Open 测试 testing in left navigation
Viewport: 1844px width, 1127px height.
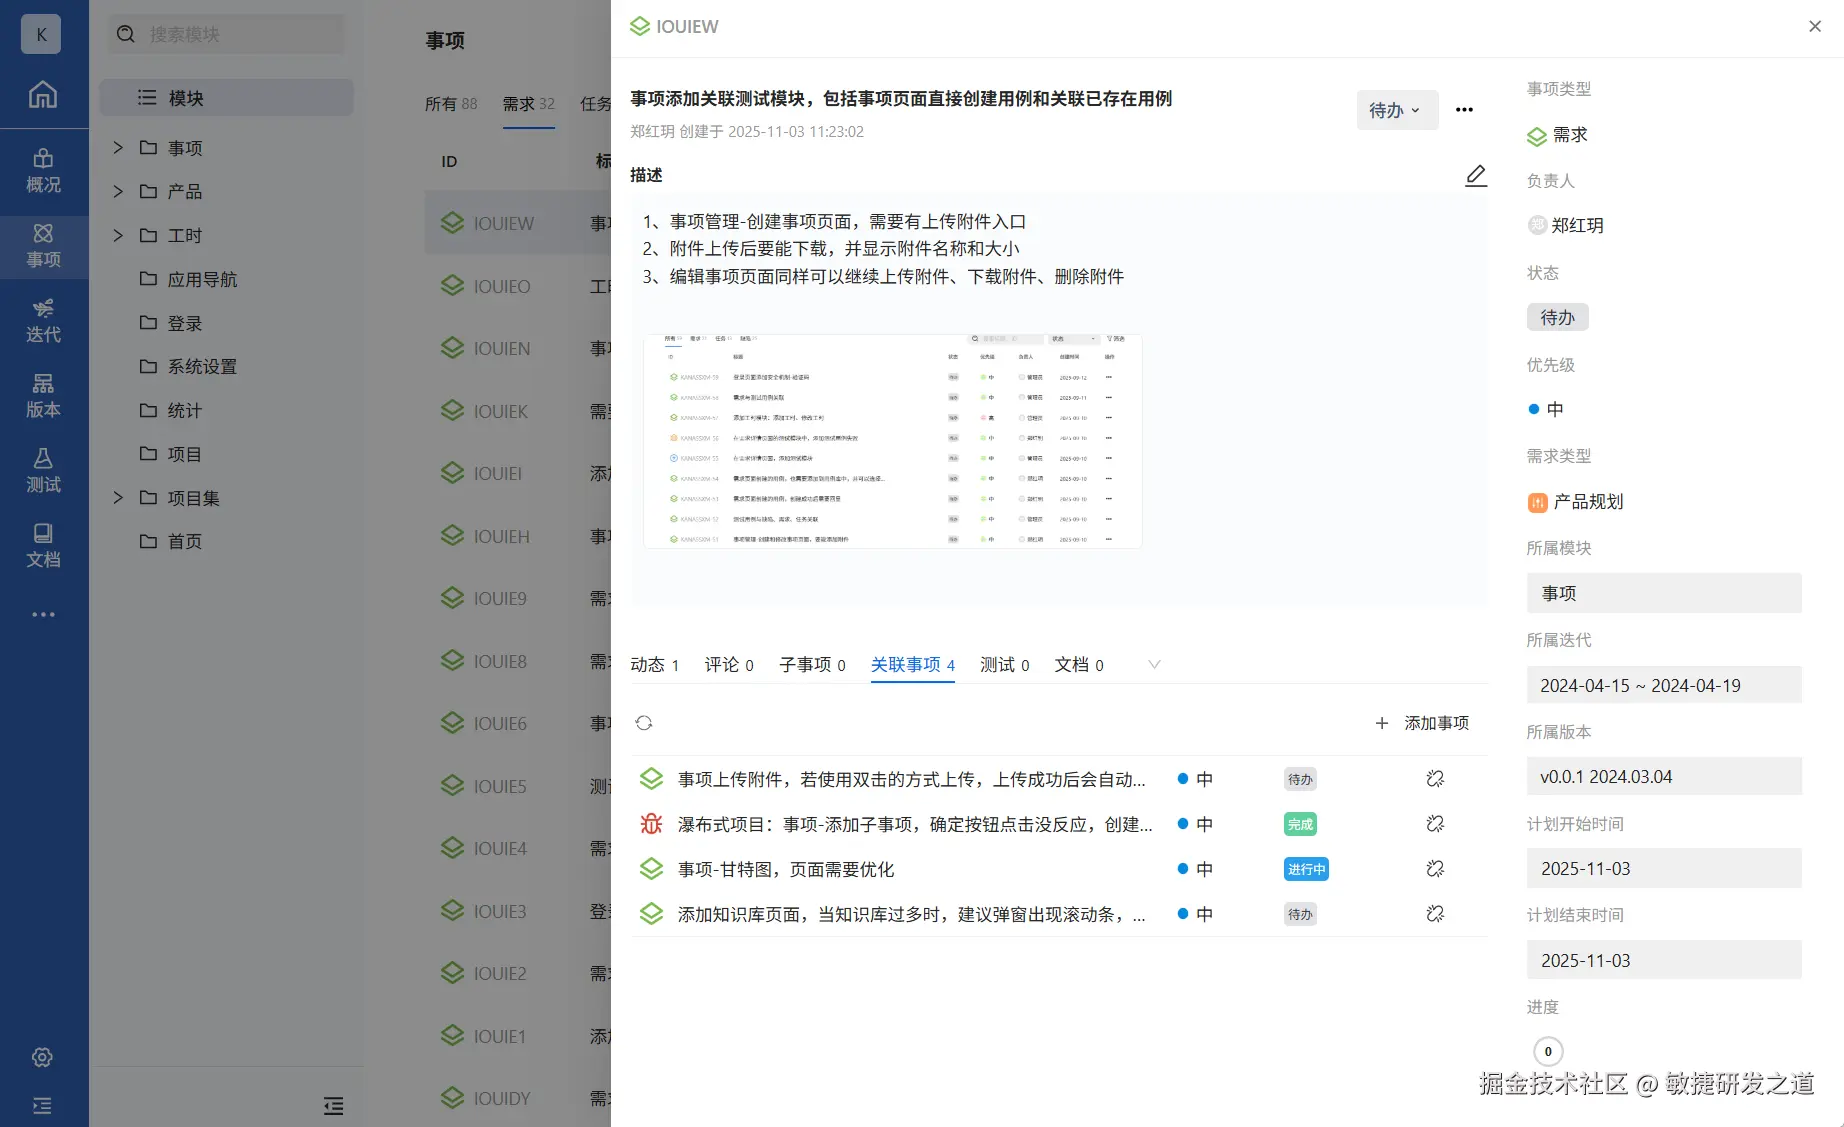(x=43, y=471)
